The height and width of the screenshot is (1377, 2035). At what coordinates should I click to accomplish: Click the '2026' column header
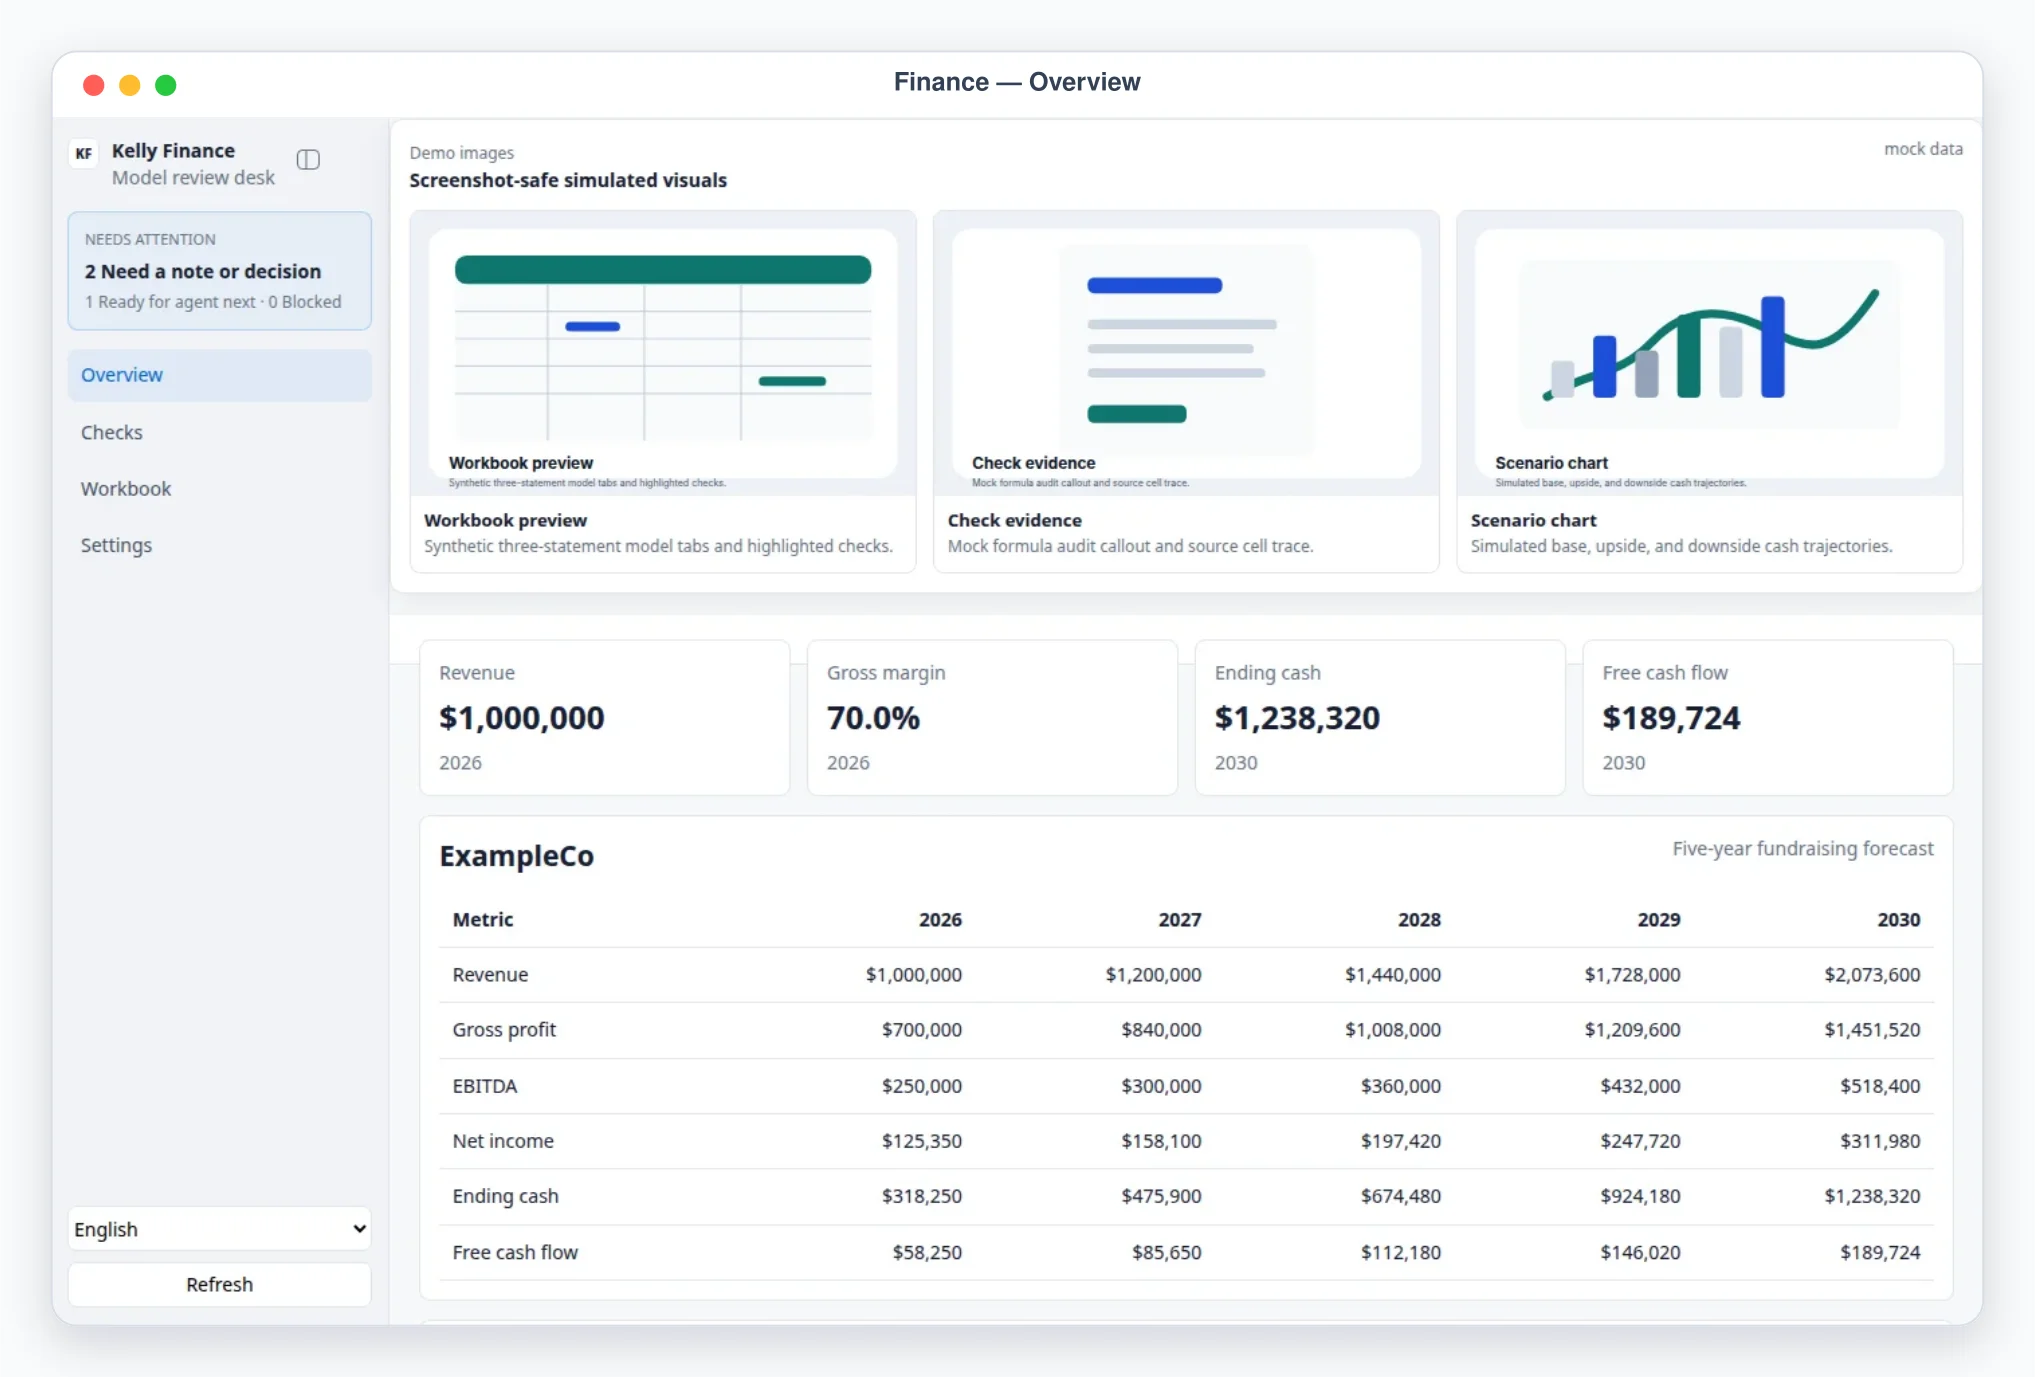tap(941, 920)
